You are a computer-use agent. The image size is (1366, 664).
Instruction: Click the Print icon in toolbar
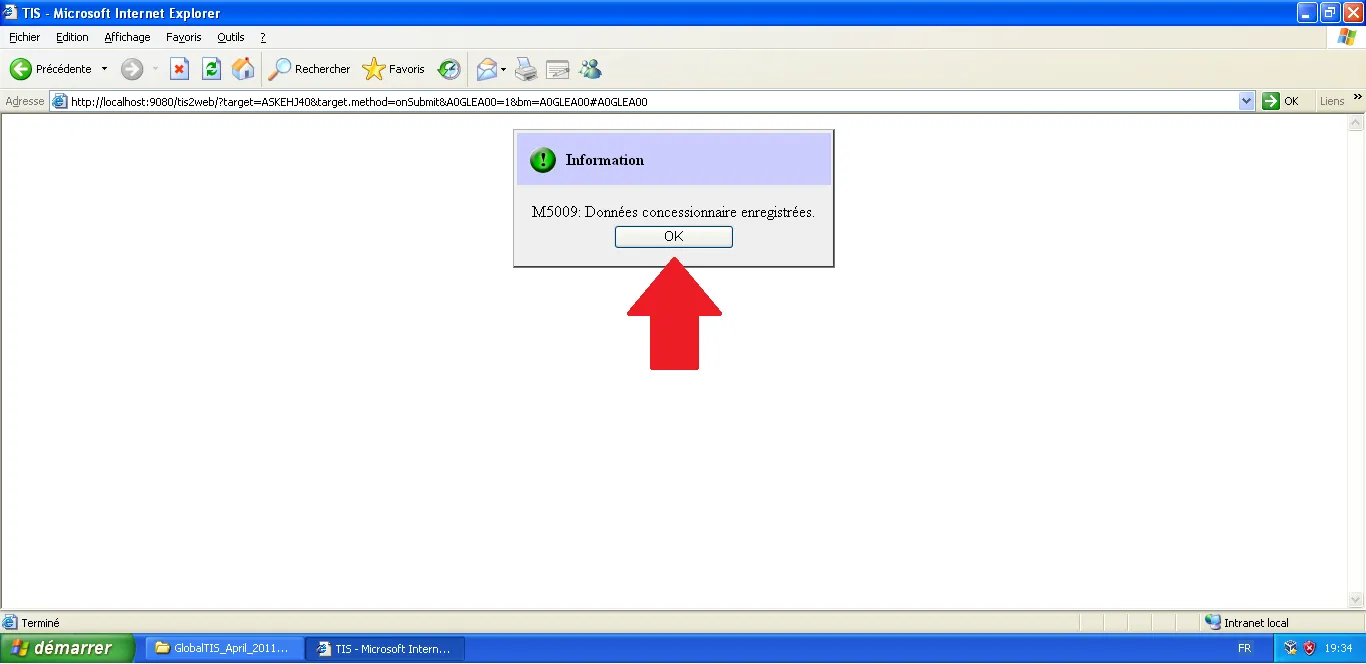[x=526, y=69]
